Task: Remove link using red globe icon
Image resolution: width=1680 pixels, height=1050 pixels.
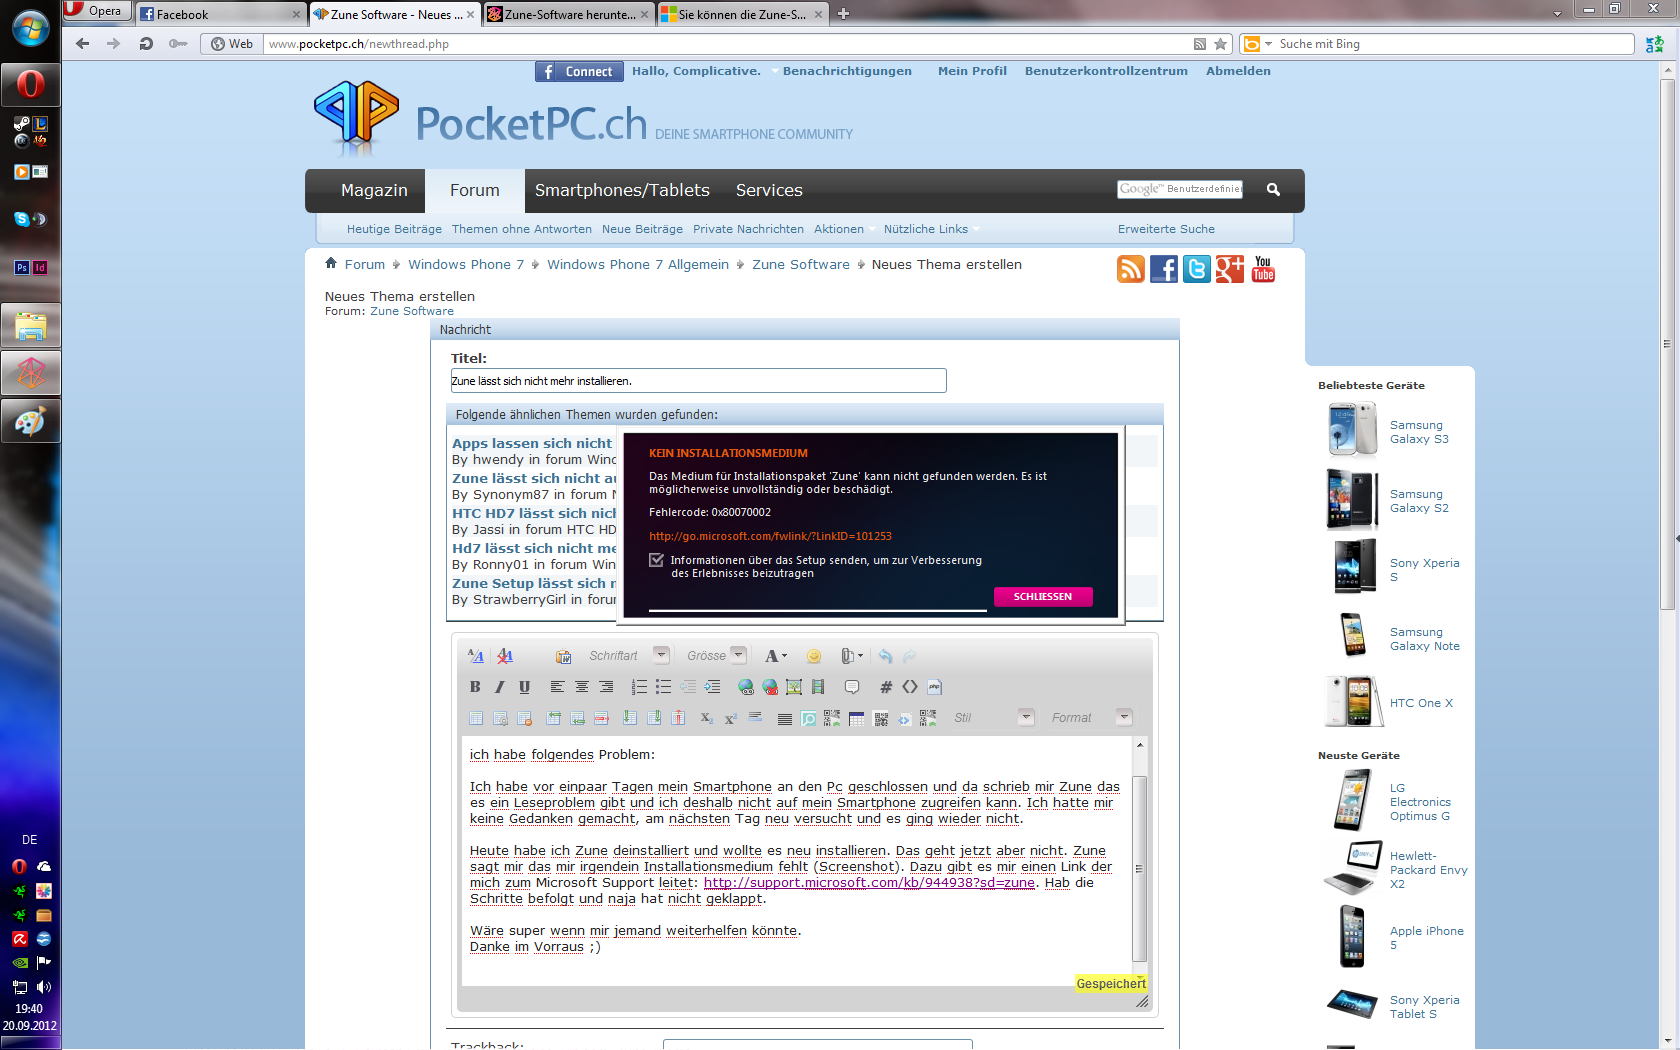Action: pos(770,687)
